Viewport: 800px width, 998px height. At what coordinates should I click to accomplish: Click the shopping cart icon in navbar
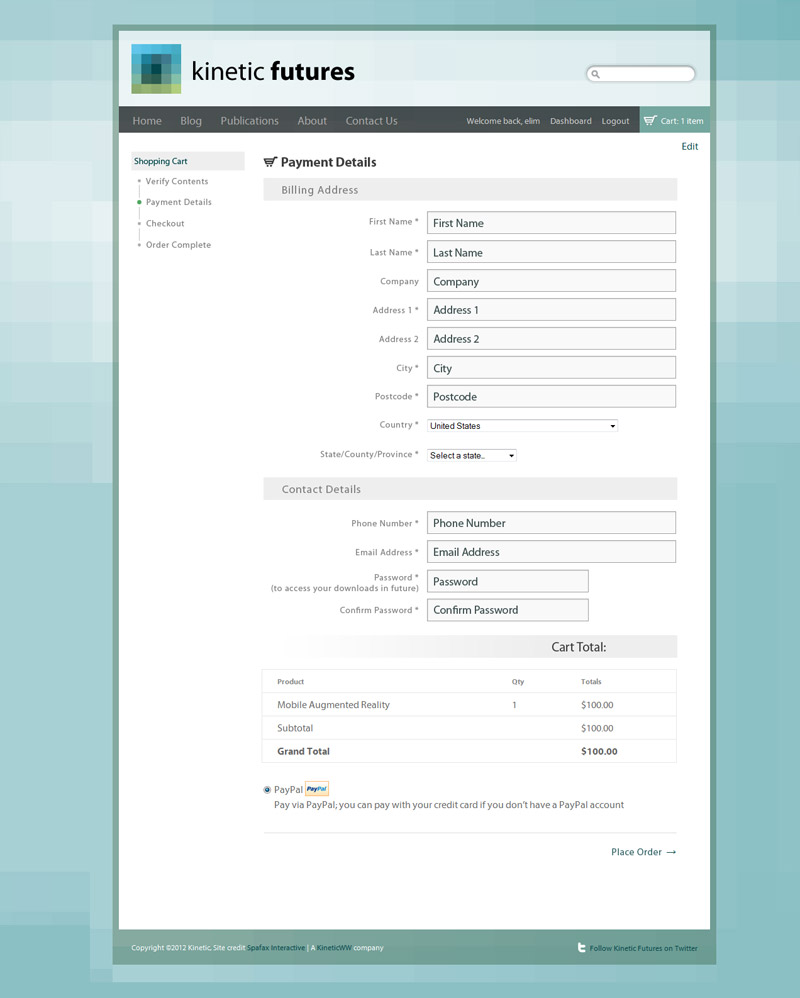pos(650,121)
